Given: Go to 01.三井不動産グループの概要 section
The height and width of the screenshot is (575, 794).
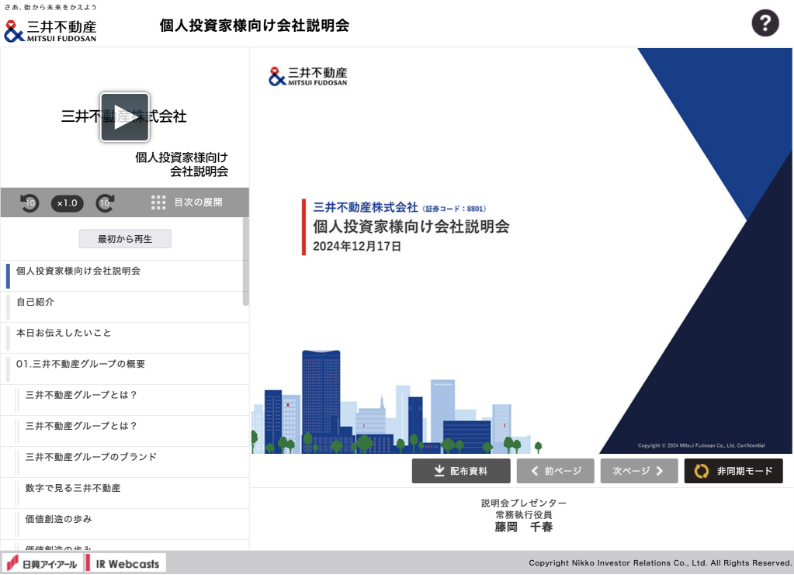Looking at the screenshot, I should pos(124,368).
